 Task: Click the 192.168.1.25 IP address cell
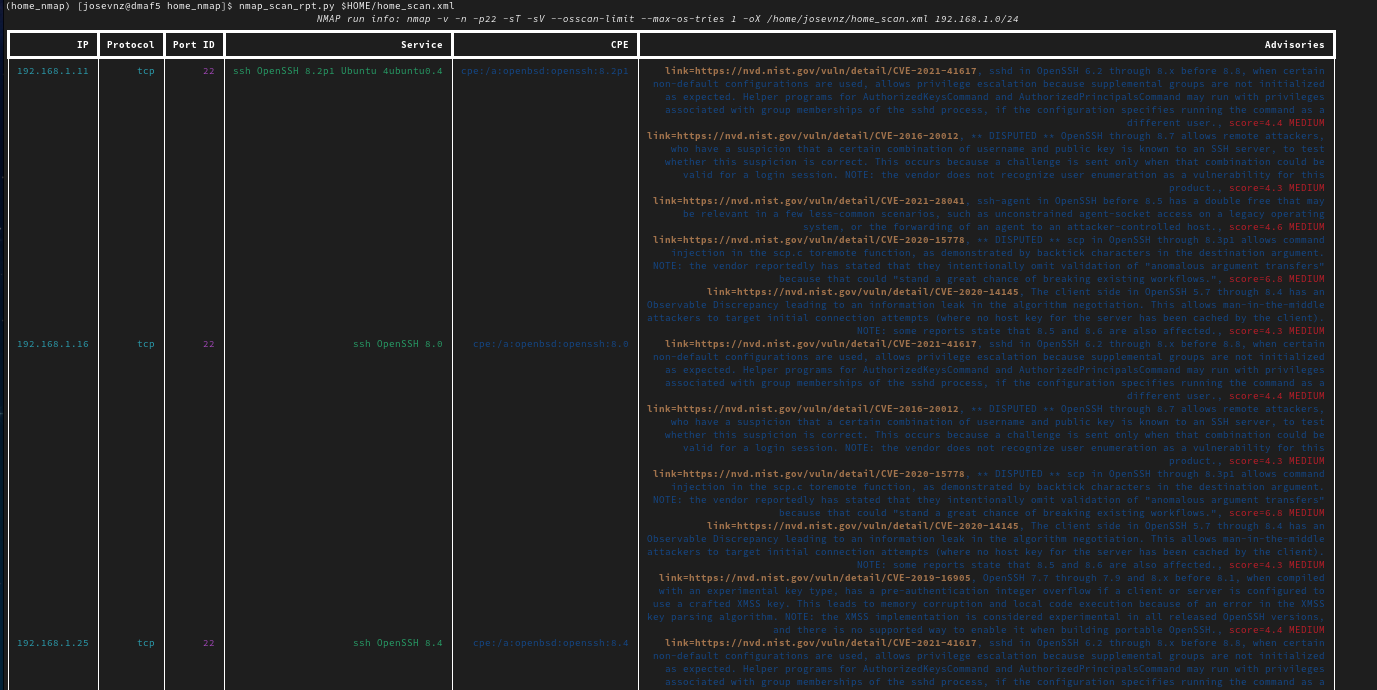point(53,643)
